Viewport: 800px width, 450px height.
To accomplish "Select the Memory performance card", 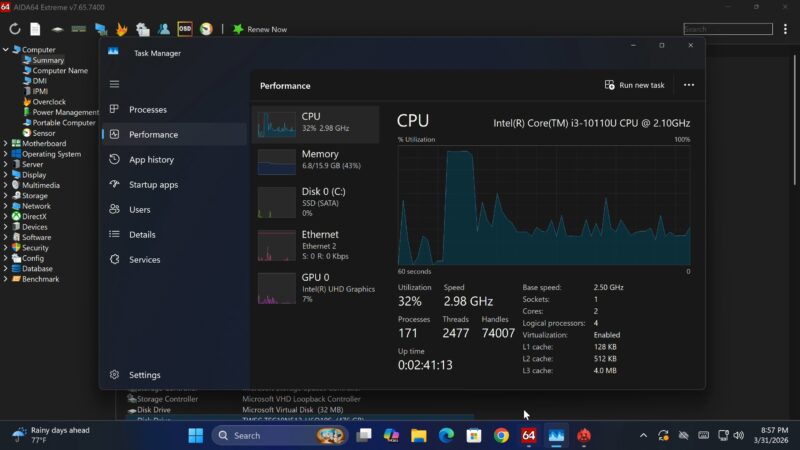I will [316, 161].
